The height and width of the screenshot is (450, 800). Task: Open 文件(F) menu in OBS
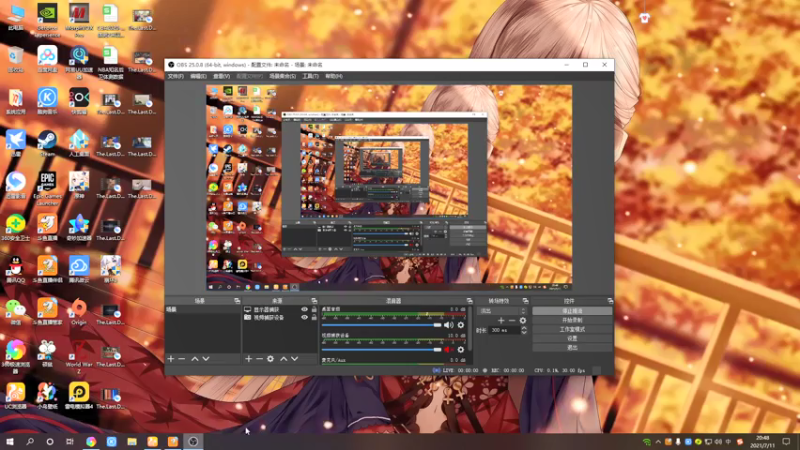pos(176,76)
